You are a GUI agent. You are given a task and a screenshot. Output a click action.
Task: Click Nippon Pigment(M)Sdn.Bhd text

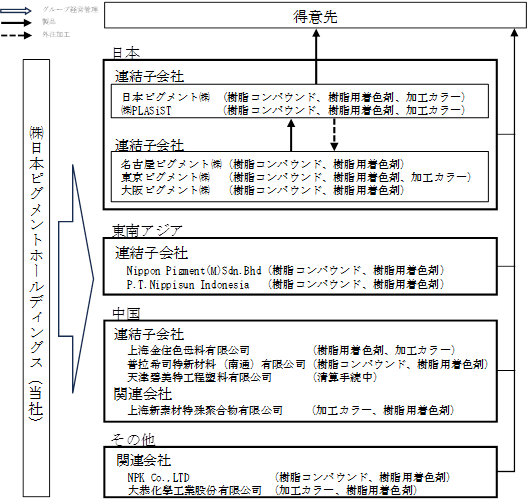click(x=194, y=271)
